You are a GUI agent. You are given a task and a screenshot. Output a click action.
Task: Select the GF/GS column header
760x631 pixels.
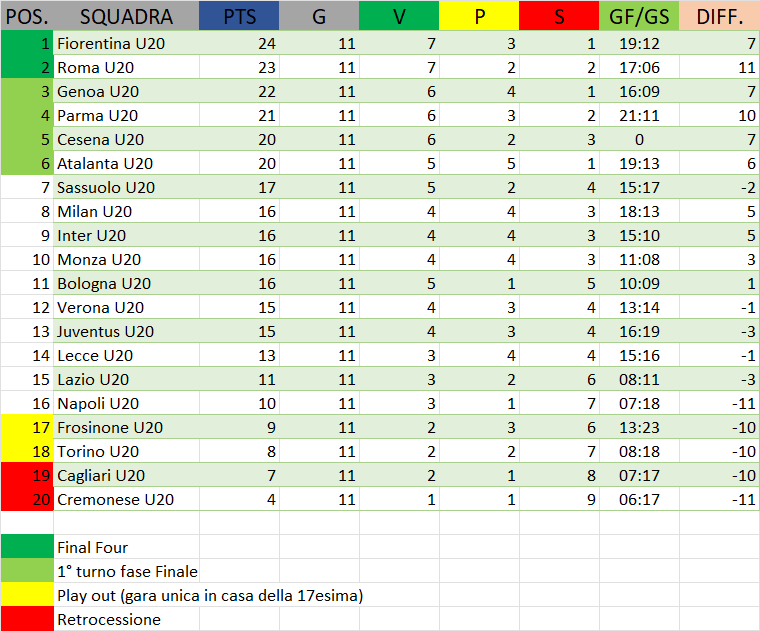click(639, 17)
